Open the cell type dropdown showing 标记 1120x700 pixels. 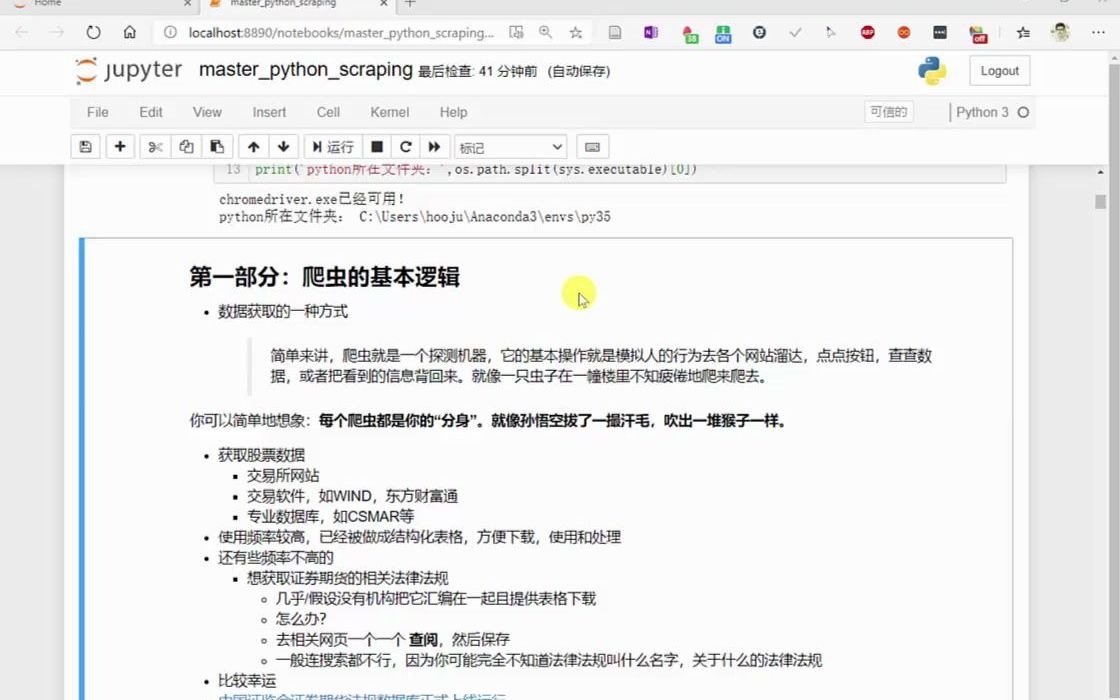point(510,146)
